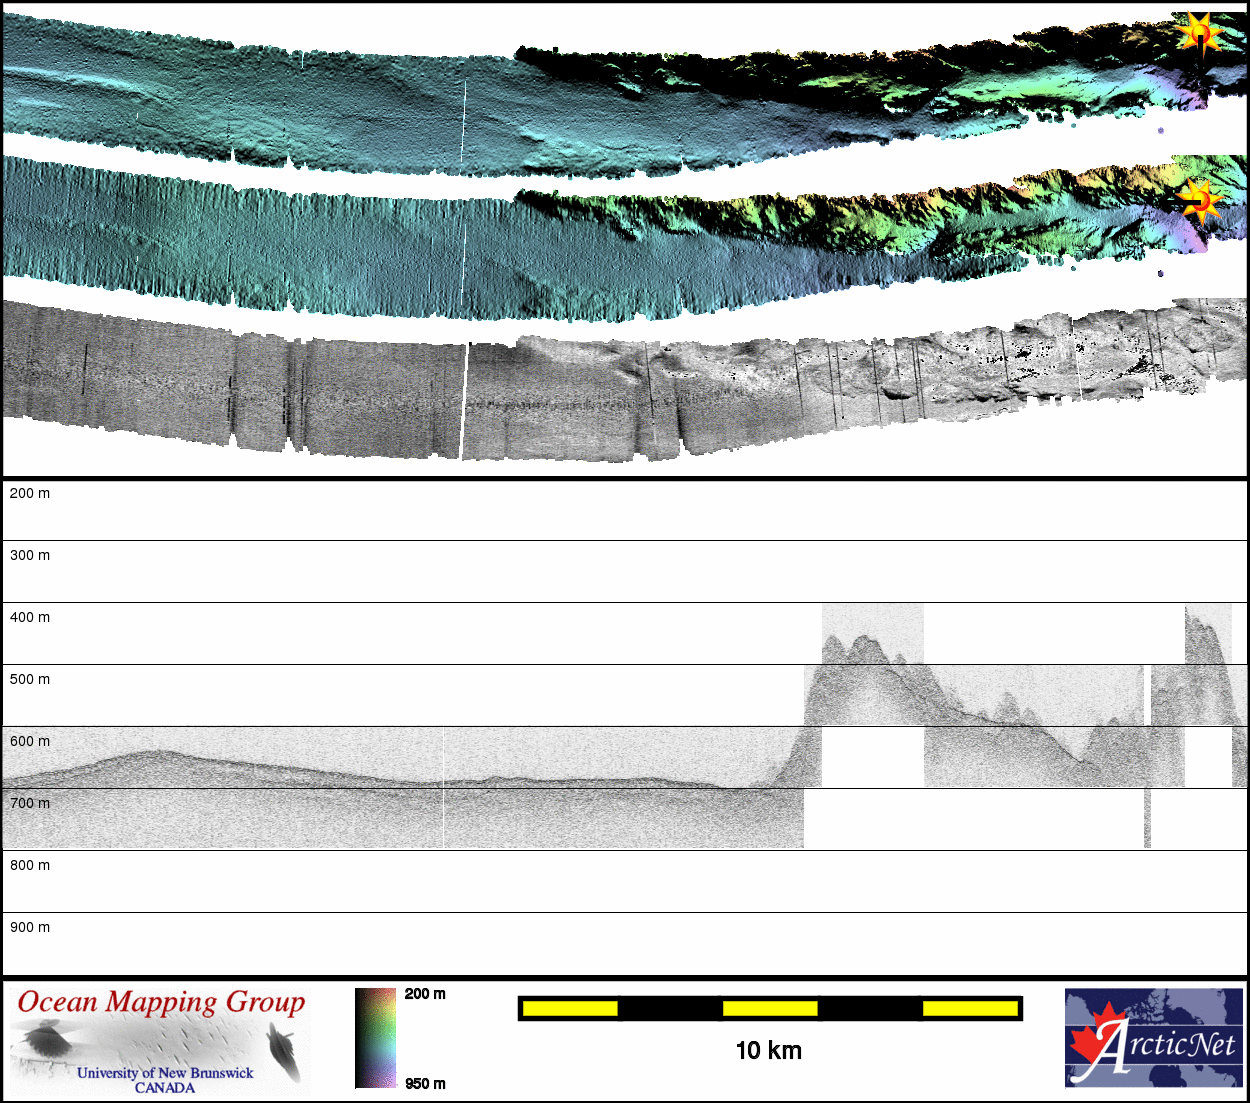Image resolution: width=1250 pixels, height=1103 pixels.
Task: Select the 600 m depth axis label
Action: coord(30,741)
